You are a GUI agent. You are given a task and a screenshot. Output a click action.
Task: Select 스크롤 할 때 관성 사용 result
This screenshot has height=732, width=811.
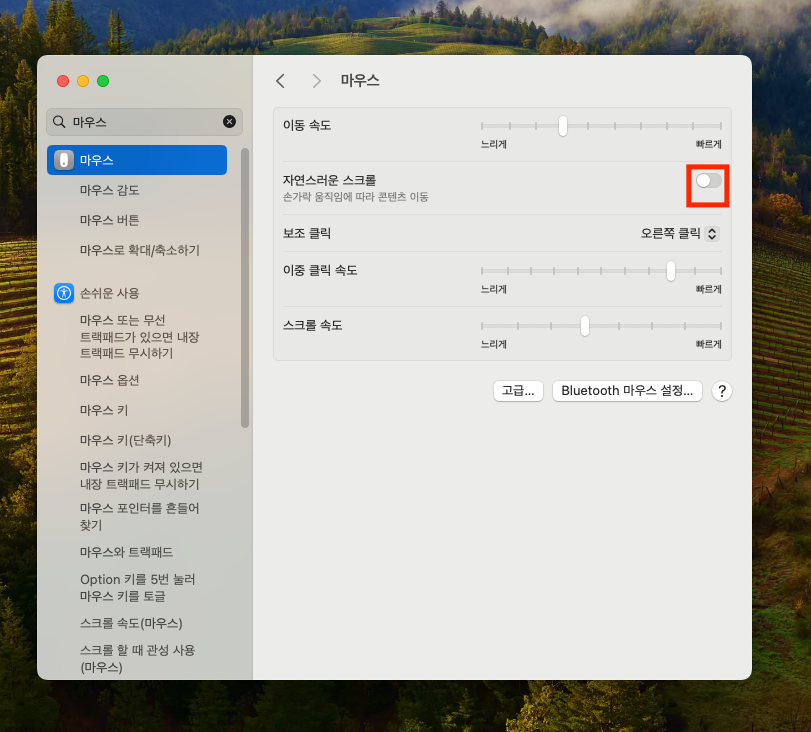pos(138,659)
